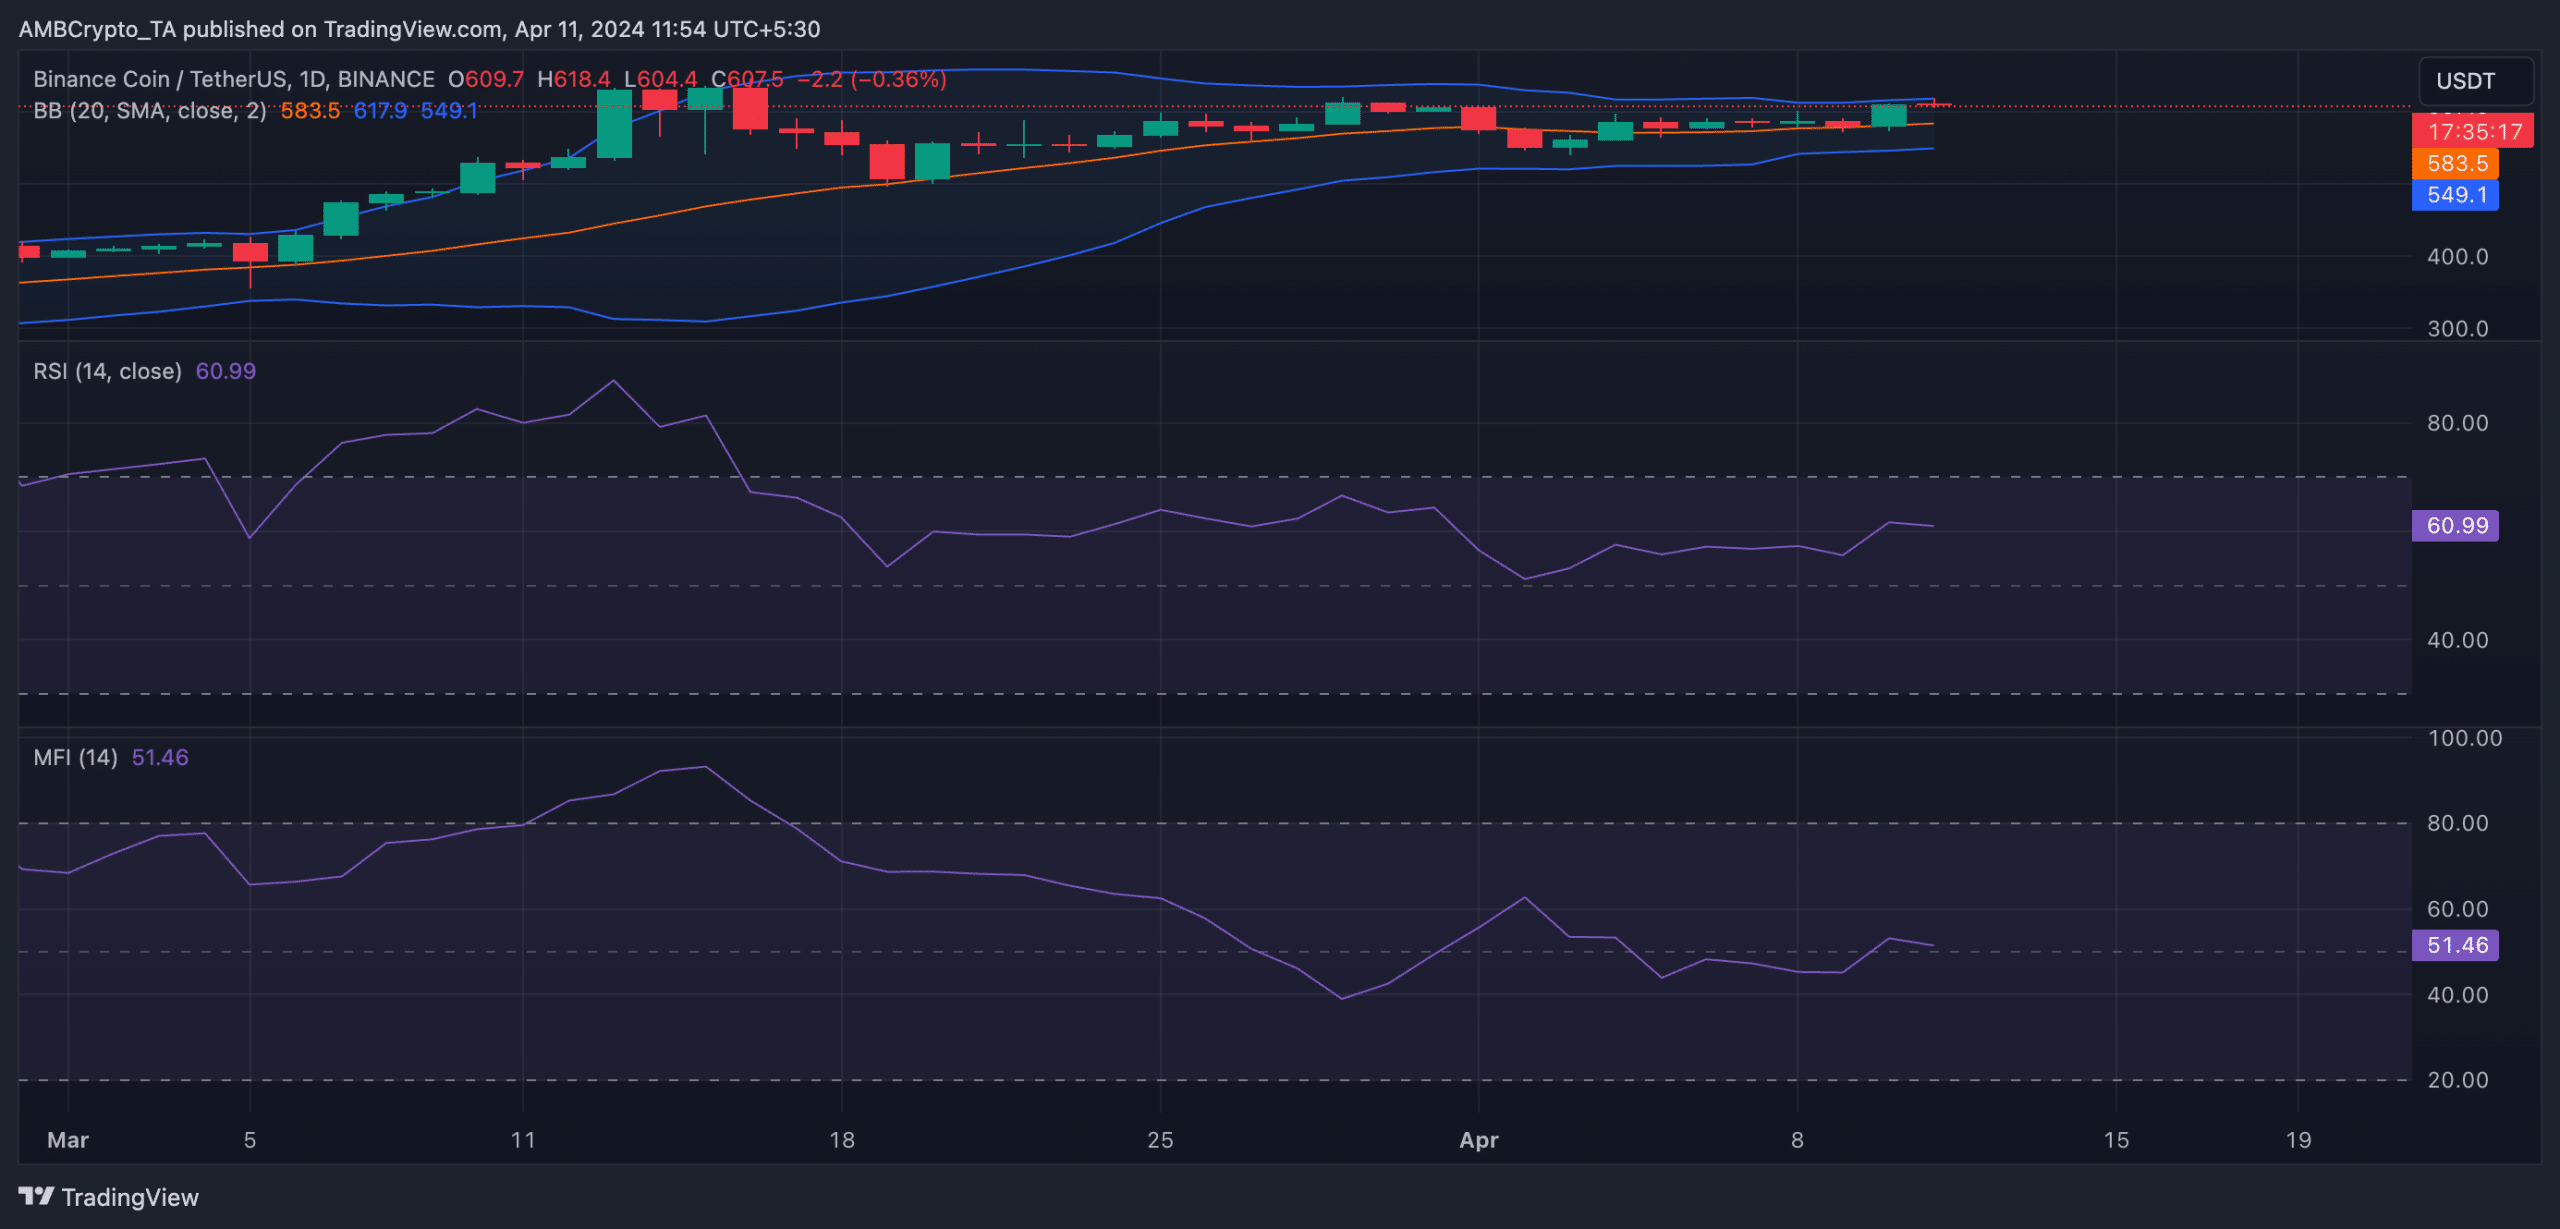
Task: Click the AMBCrypto_TA published header text
Action: click(419, 29)
